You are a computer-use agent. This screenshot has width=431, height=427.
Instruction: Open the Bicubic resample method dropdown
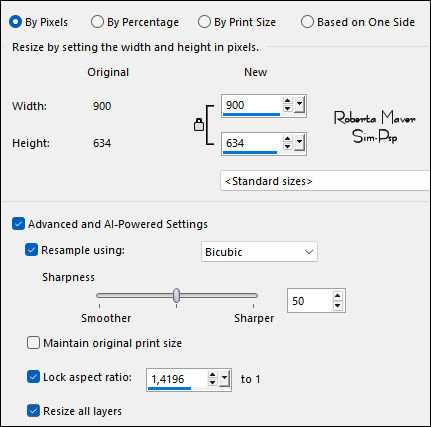pyautogui.click(x=259, y=252)
